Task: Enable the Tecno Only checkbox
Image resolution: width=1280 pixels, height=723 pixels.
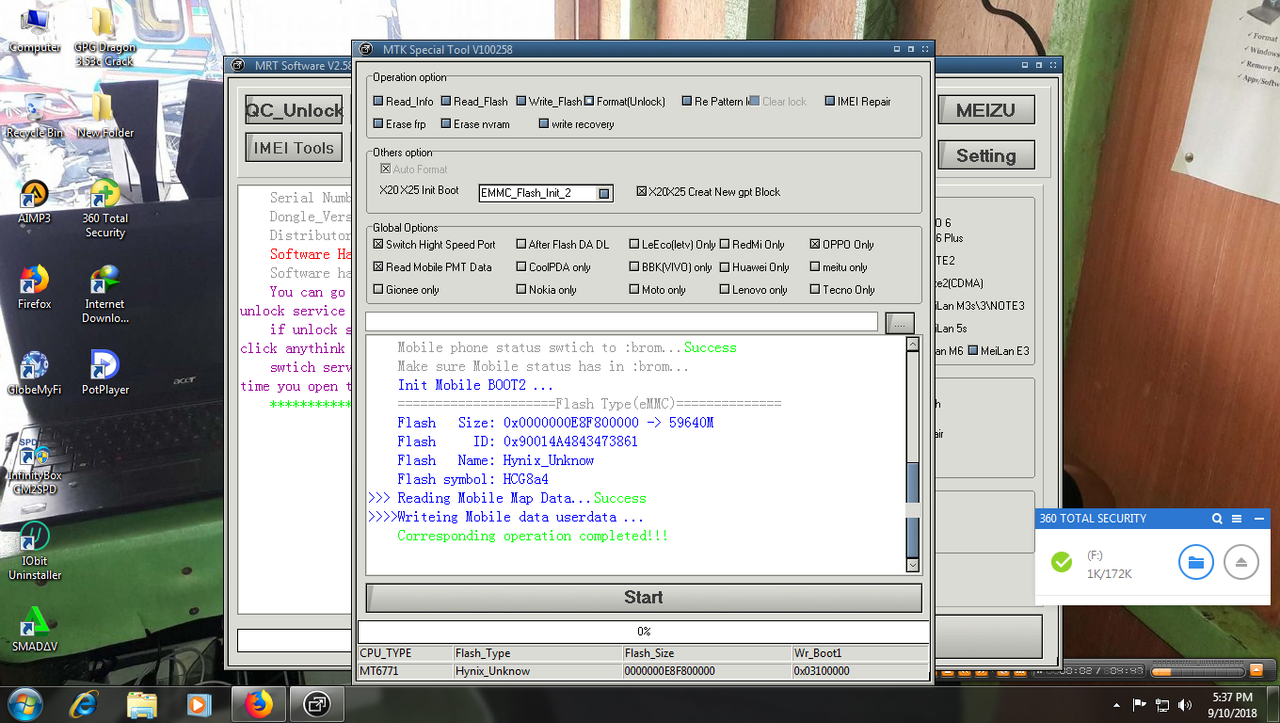Action: click(842, 291)
